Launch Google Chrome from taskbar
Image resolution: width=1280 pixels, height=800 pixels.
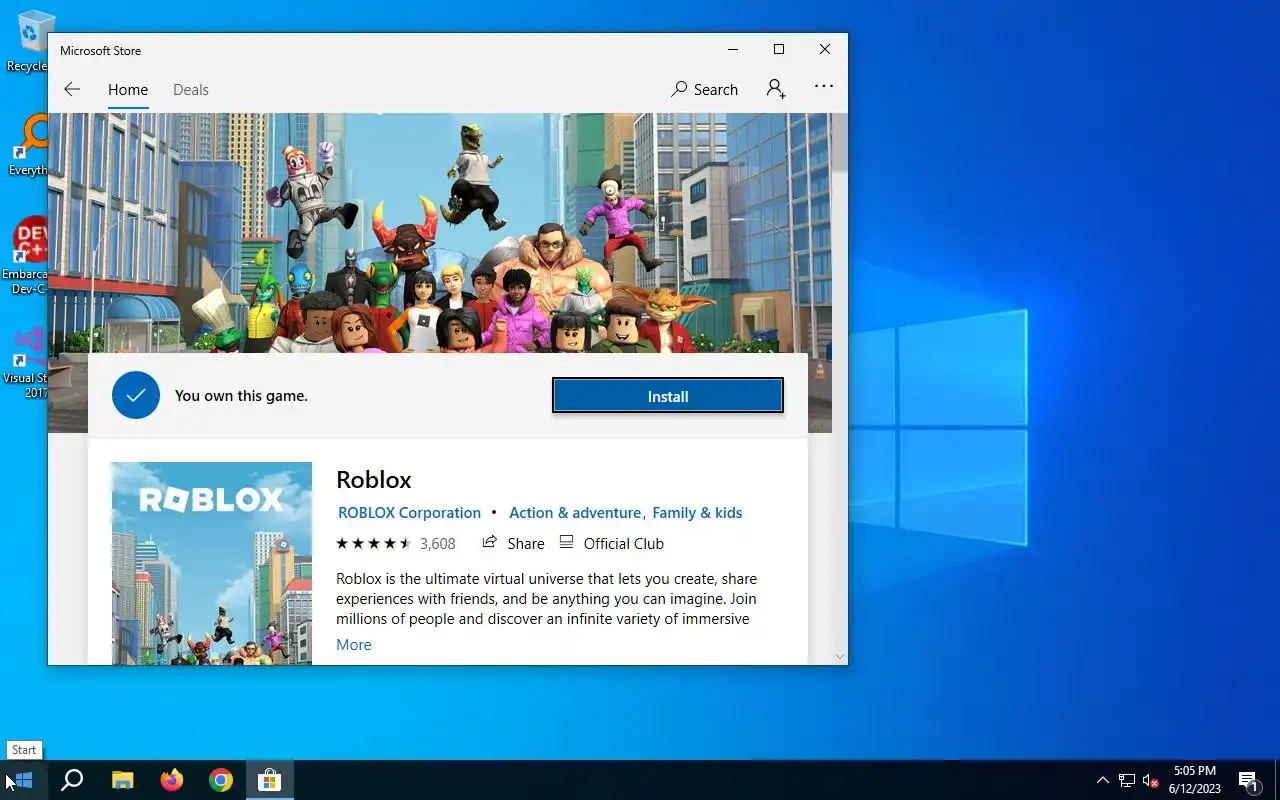(x=221, y=780)
